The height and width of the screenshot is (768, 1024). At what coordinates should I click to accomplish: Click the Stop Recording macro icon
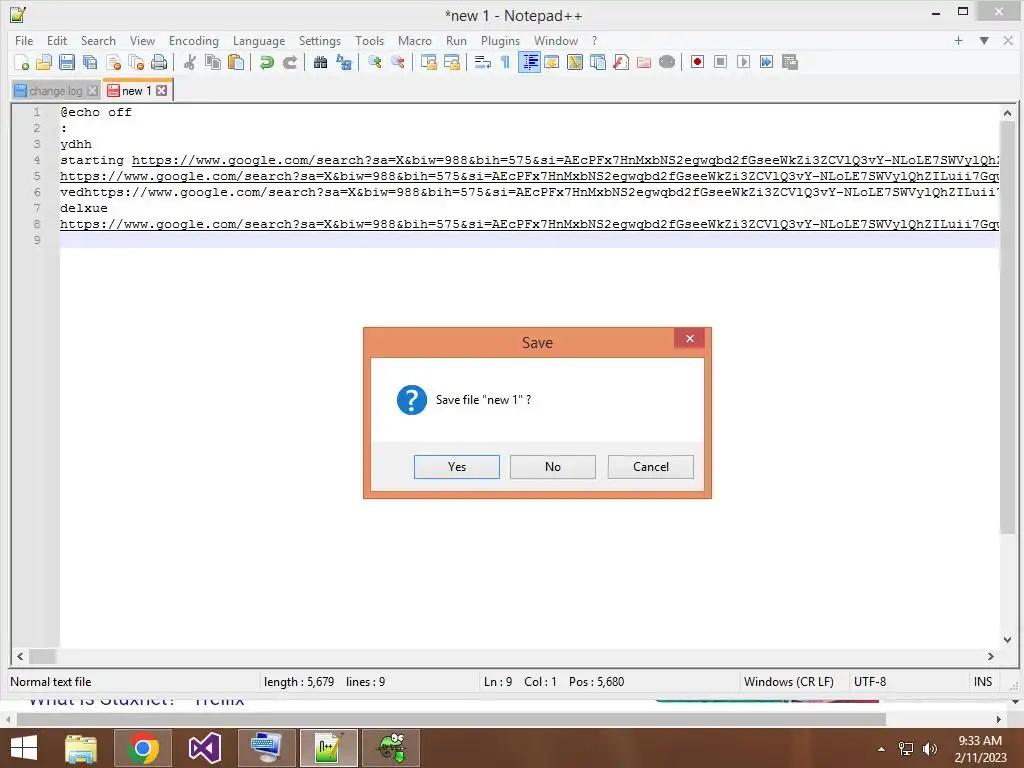tap(720, 62)
